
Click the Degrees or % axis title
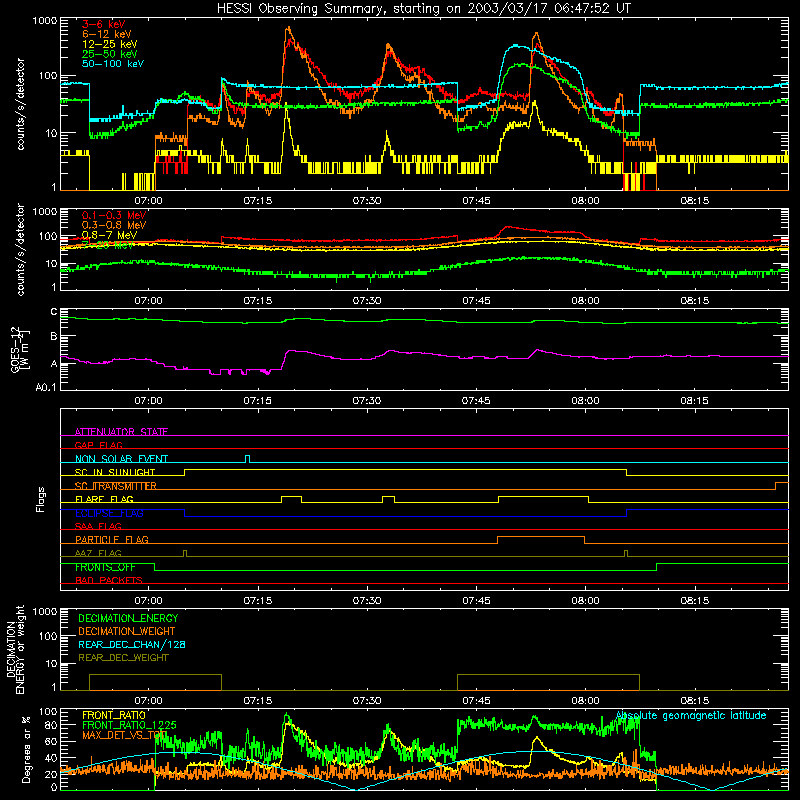(x=26, y=749)
